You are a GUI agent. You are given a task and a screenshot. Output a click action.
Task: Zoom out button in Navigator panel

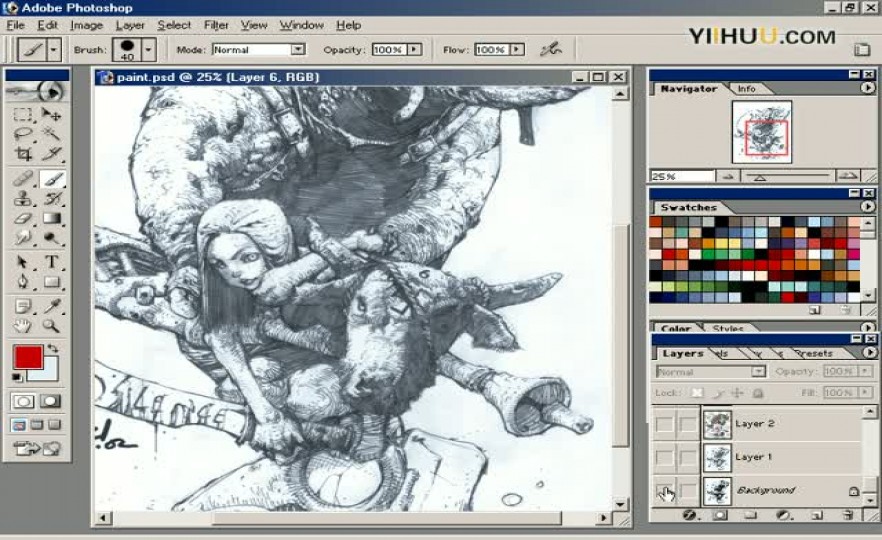click(728, 177)
